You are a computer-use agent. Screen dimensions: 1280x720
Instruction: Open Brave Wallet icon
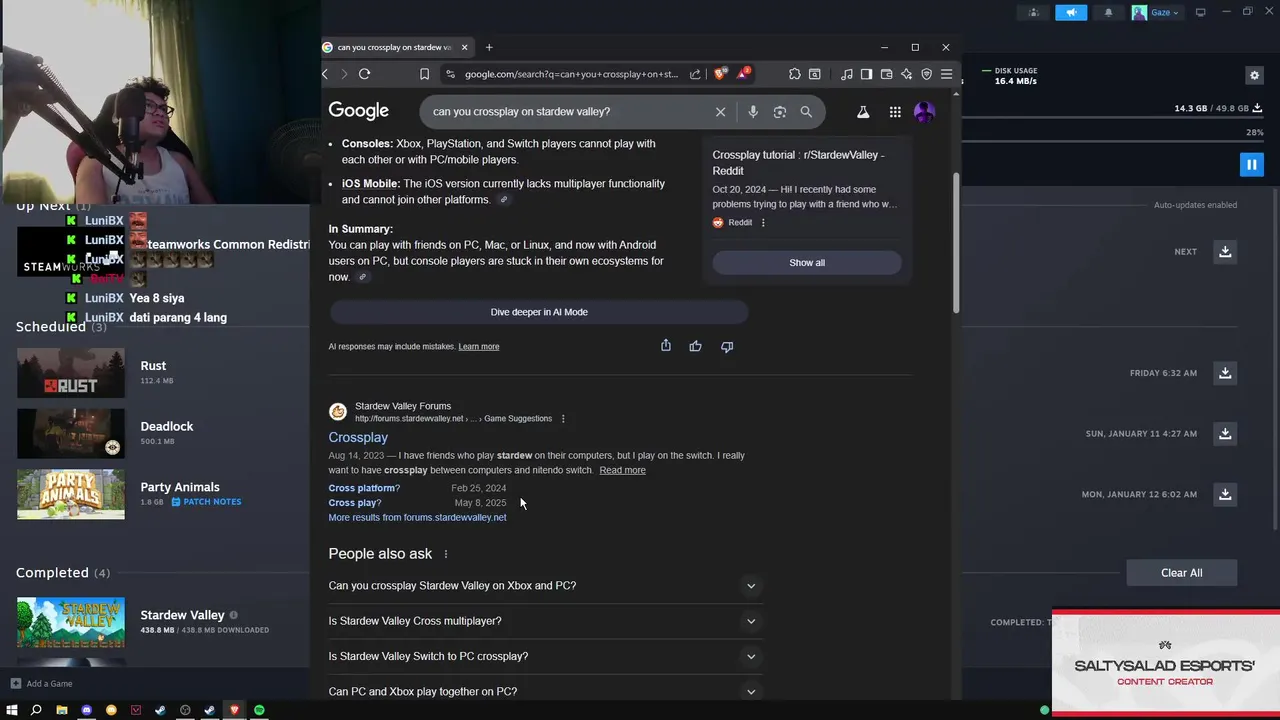tap(886, 74)
